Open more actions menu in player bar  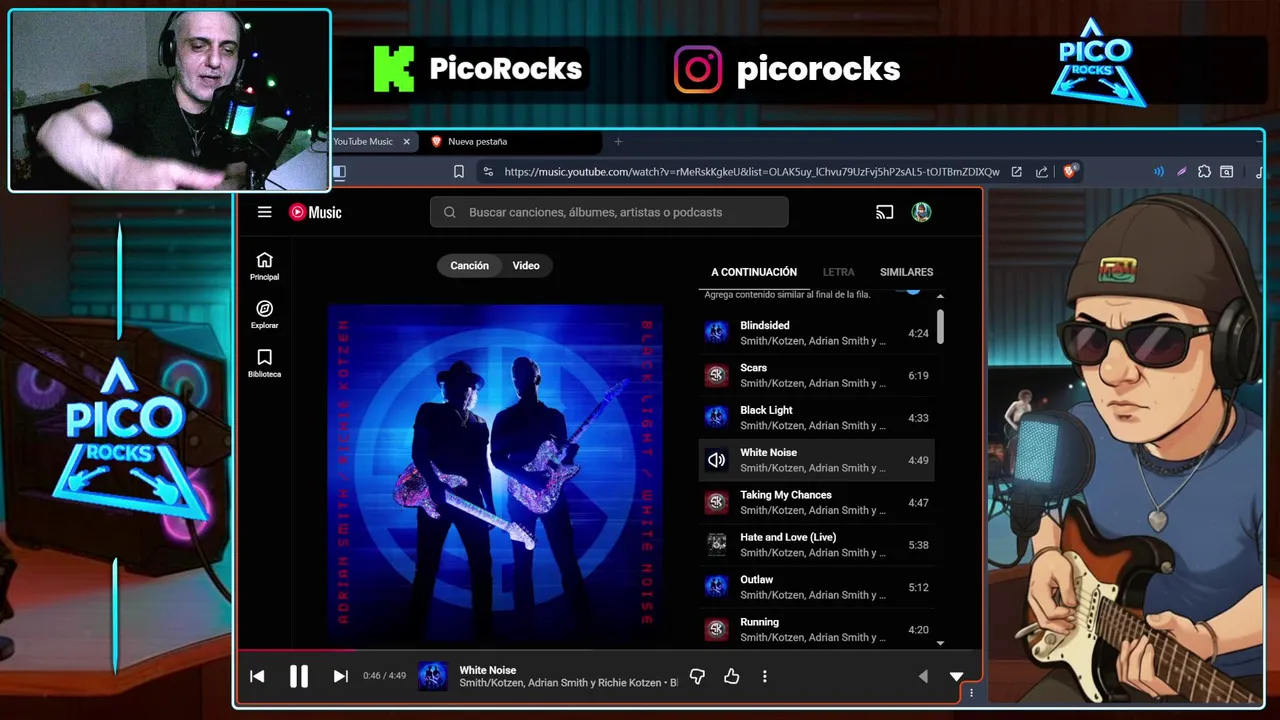(x=765, y=677)
